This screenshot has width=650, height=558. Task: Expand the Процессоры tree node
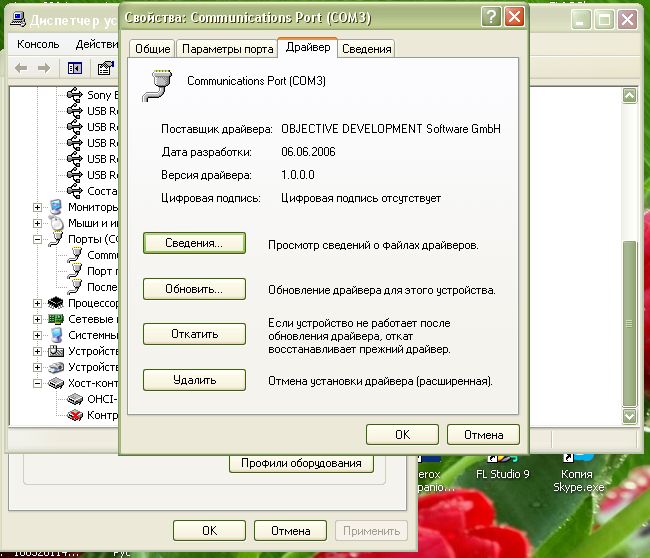tap(39, 303)
